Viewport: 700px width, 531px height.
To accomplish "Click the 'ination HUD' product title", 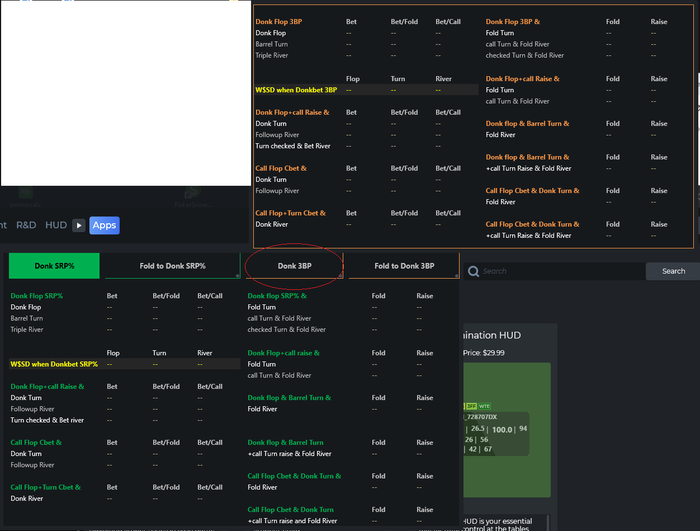I will 492,335.
